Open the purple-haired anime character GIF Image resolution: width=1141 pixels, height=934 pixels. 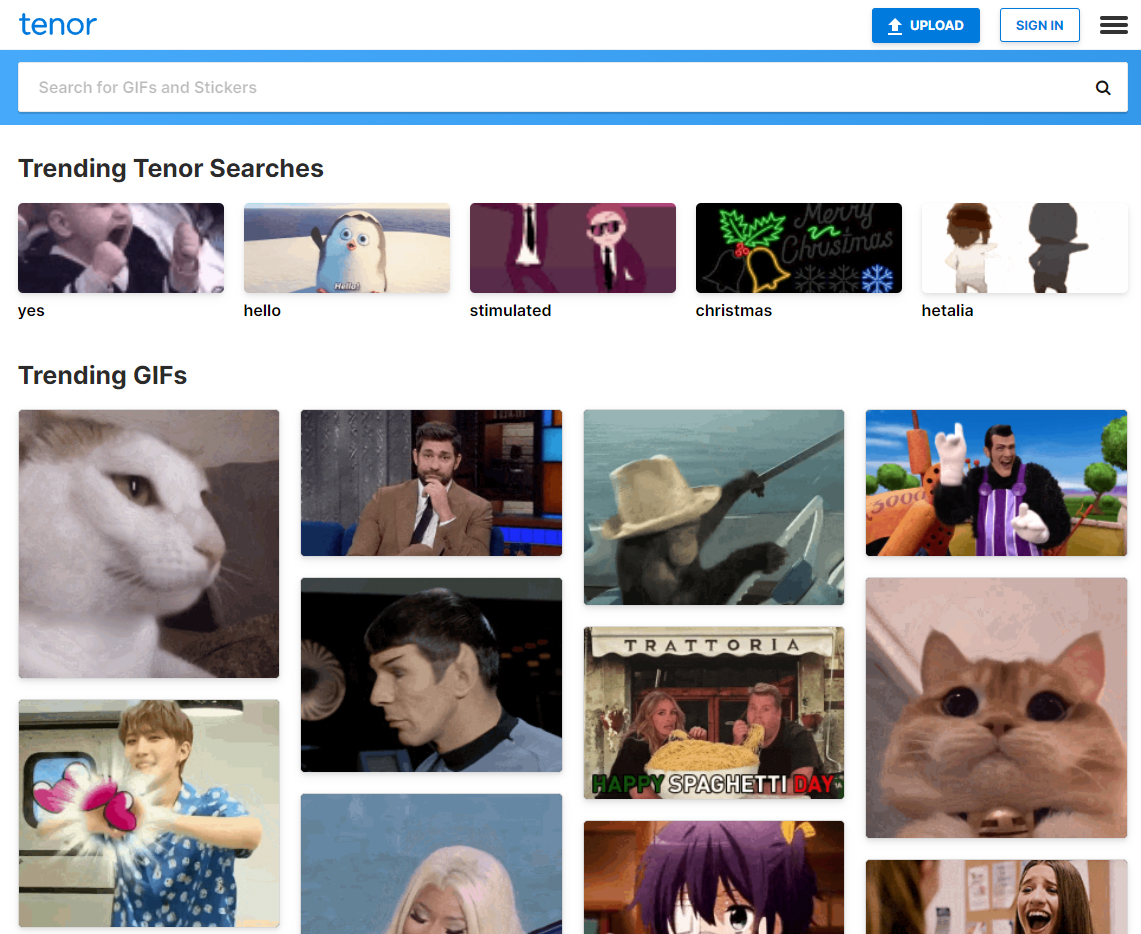coord(714,877)
